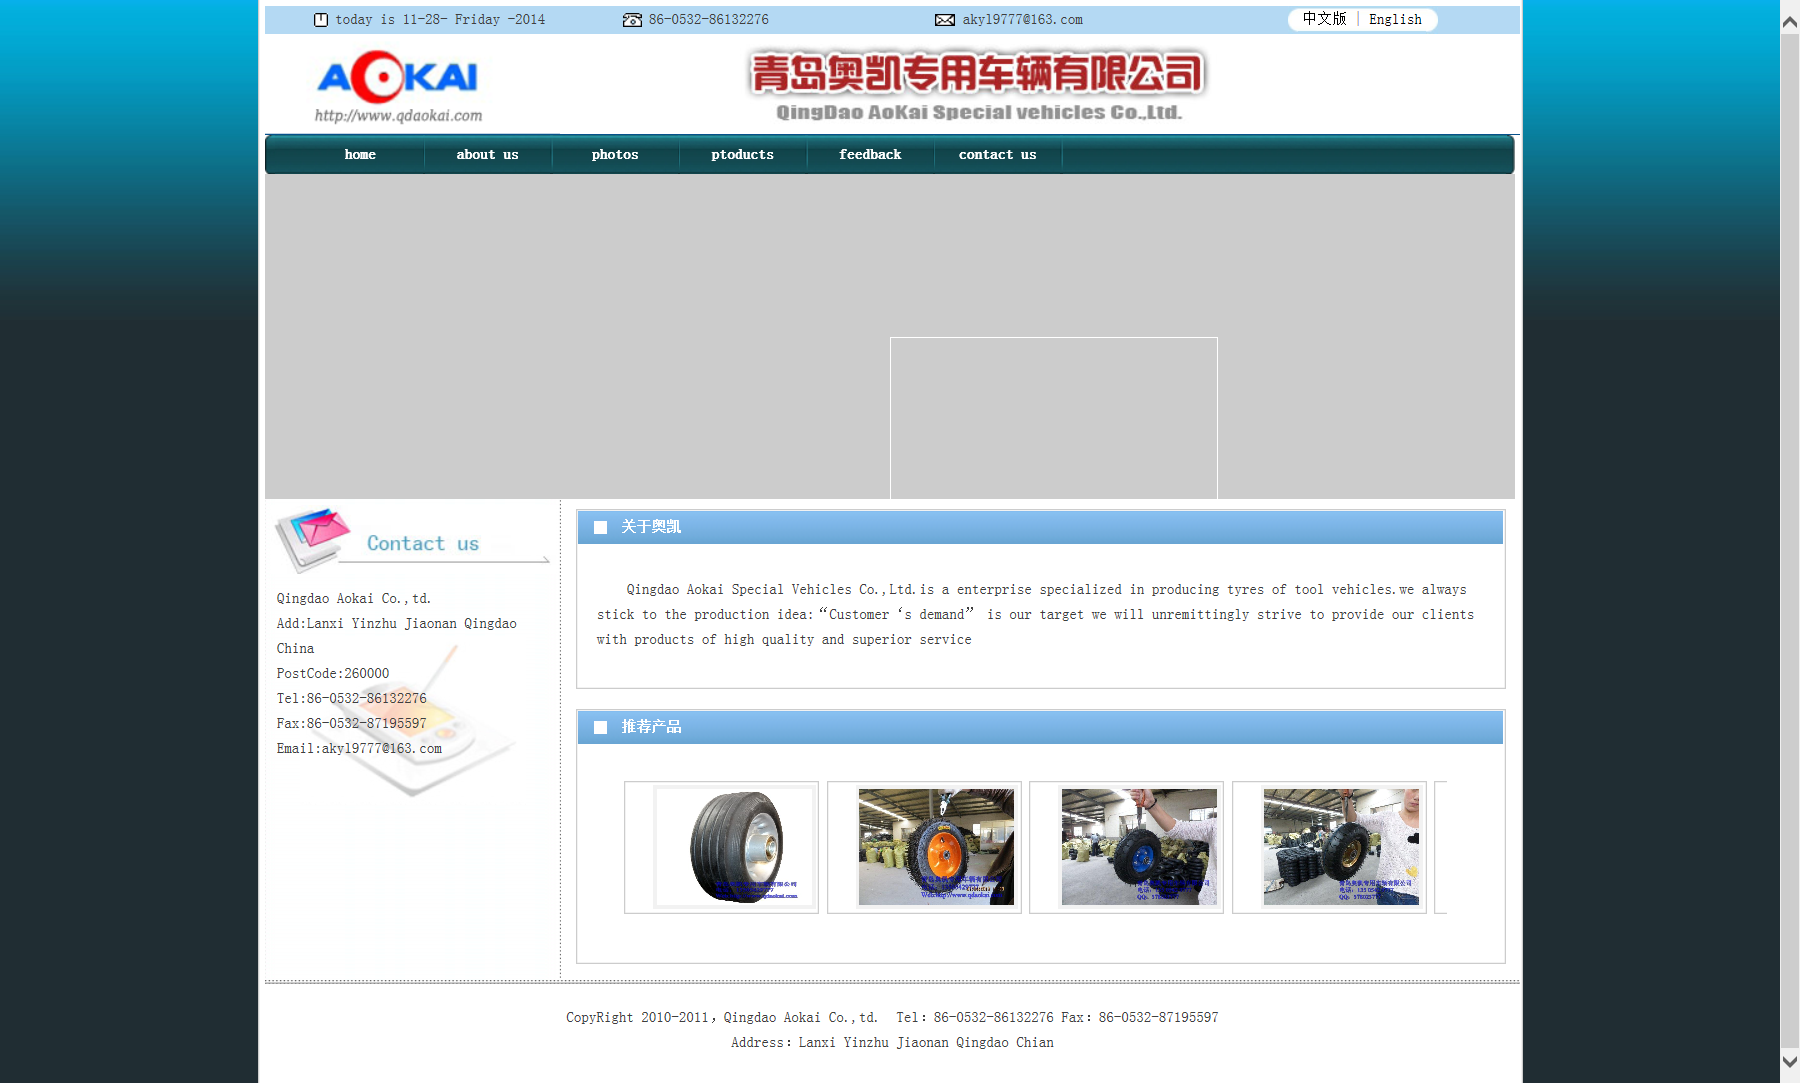
Task: Click the Qingdao Aokai Co.,td. sidebar line
Action: (354, 598)
